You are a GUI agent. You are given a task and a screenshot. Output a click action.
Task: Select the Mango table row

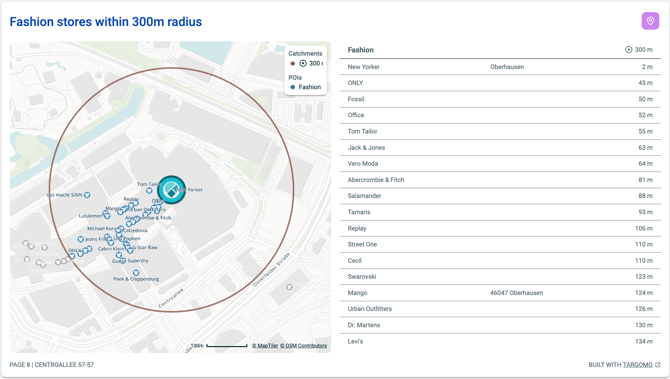pyautogui.click(x=500, y=293)
